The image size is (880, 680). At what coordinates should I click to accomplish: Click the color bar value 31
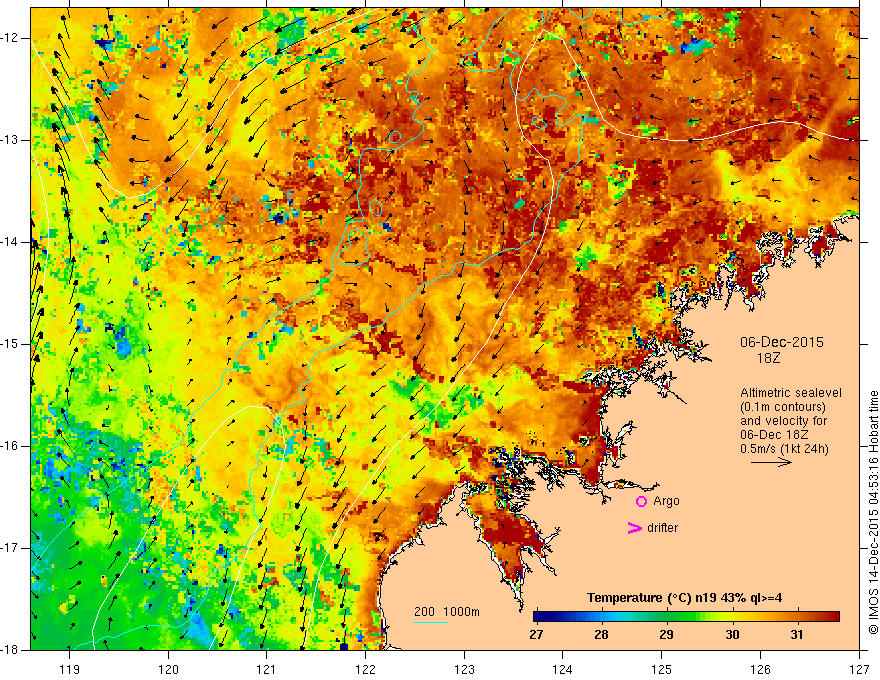coord(796,635)
